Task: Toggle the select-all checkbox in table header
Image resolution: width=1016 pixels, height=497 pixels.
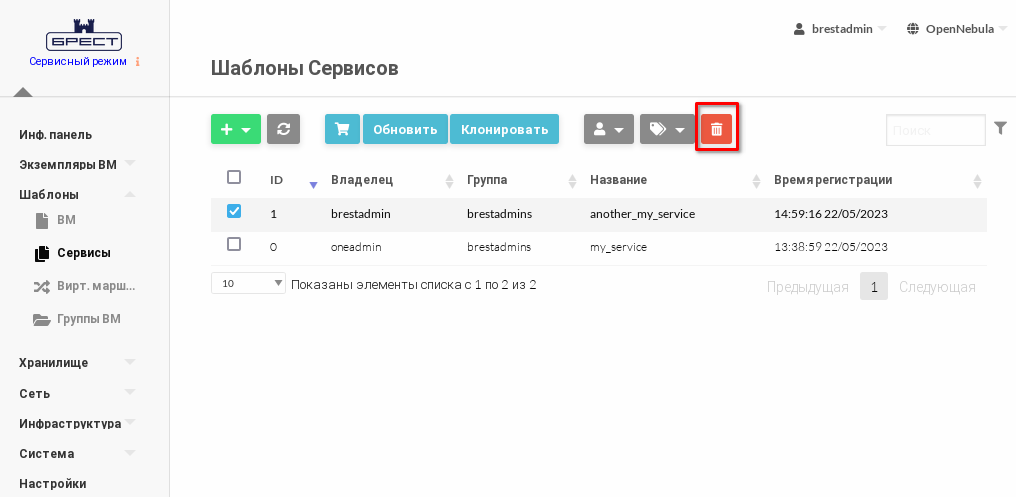Action: [234, 178]
